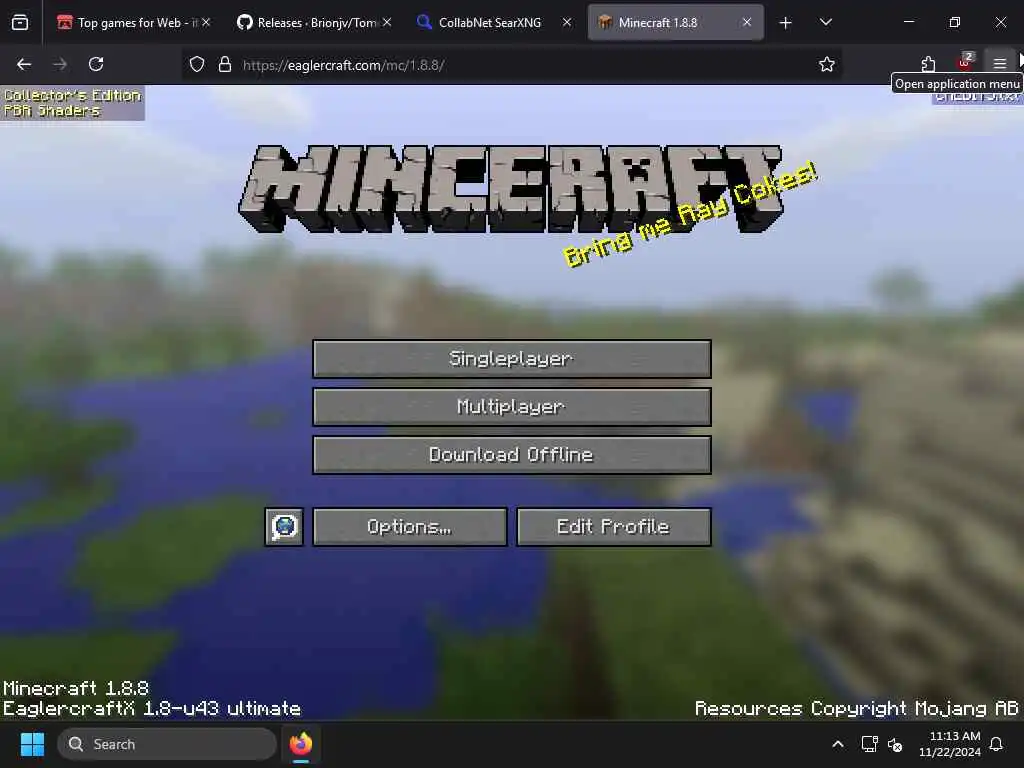Go back to previous page

coord(24,64)
